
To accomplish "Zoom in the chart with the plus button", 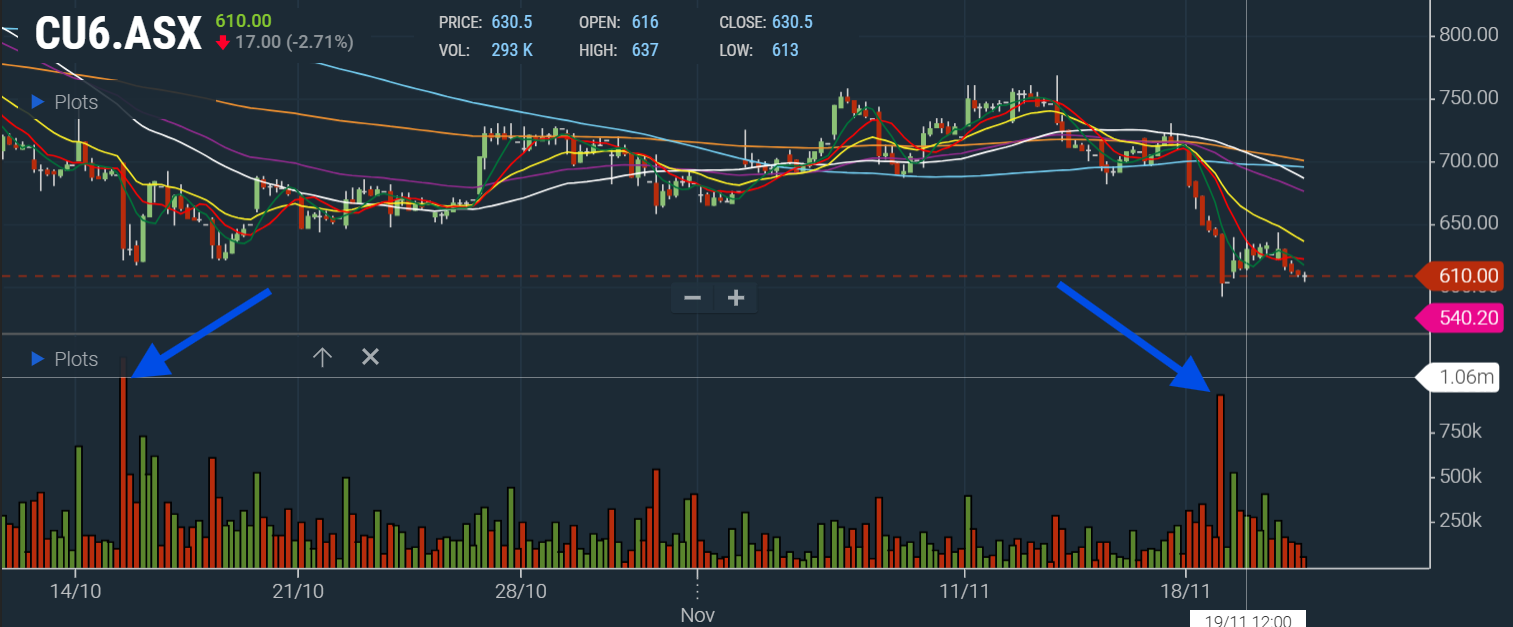I will coord(736,298).
